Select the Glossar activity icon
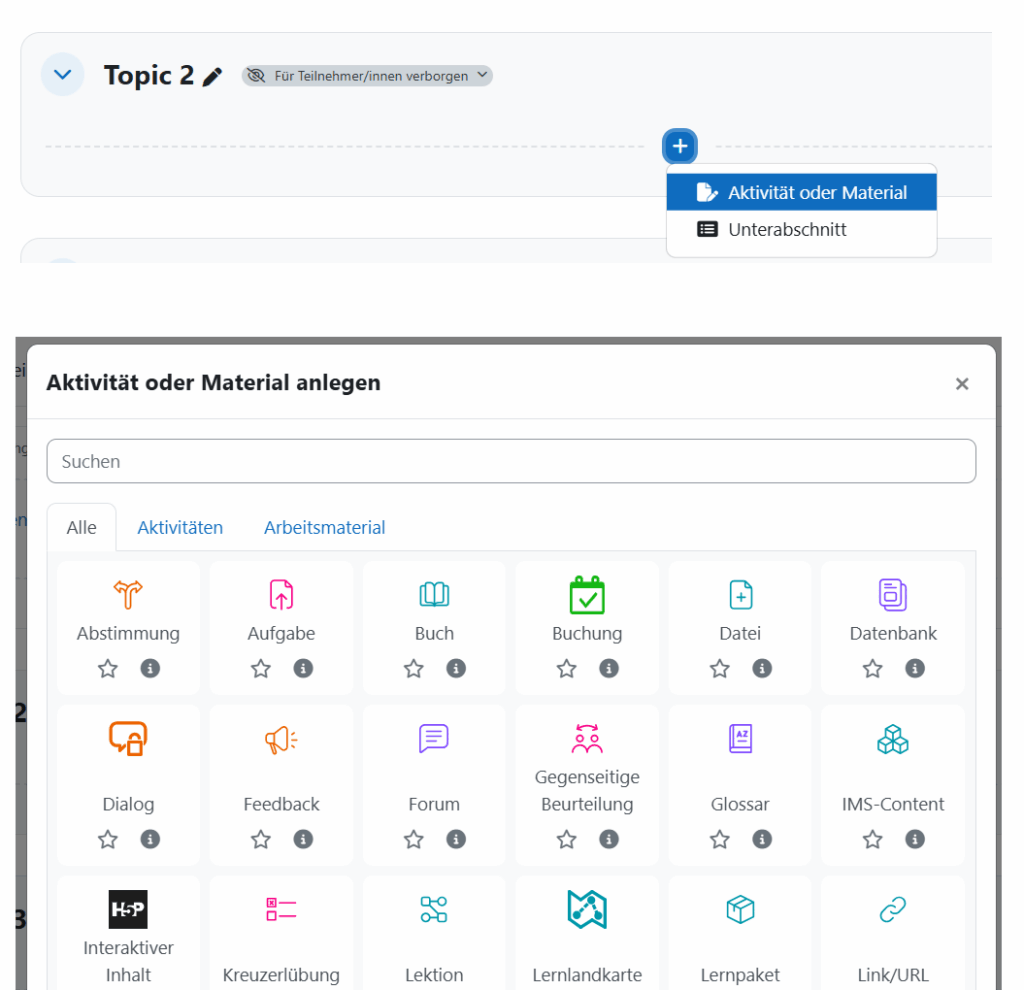 (x=740, y=739)
